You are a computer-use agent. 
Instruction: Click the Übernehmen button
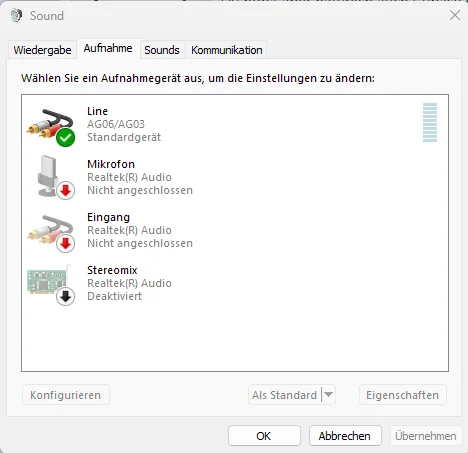(426, 436)
